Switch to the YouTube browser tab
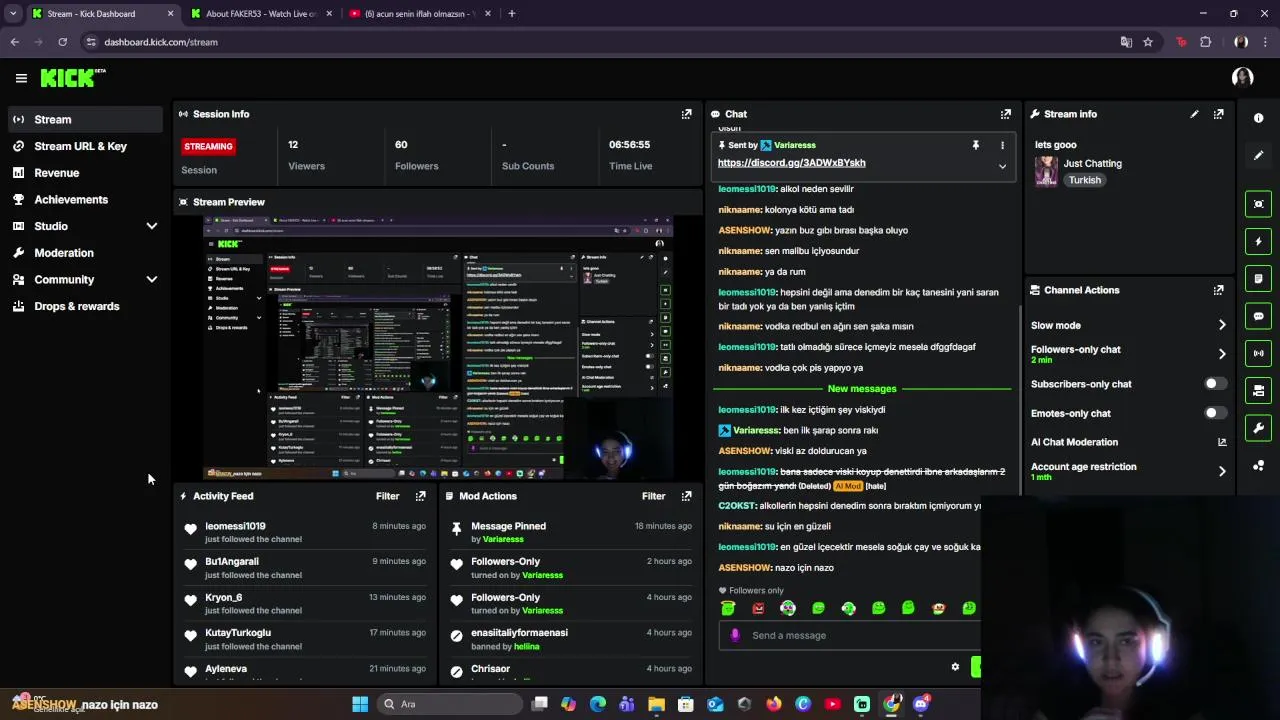Screen dimensions: 1280x720 [418, 14]
